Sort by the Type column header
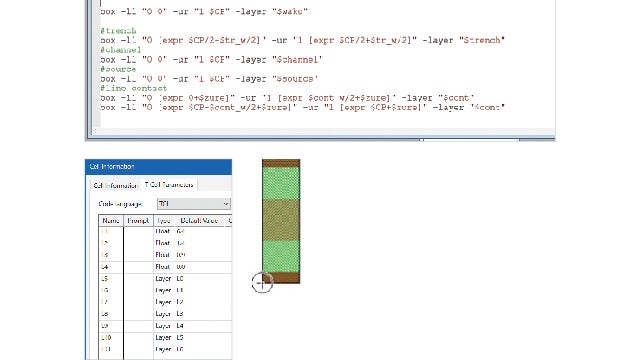This screenshot has width=640, height=360. (x=164, y=221)
